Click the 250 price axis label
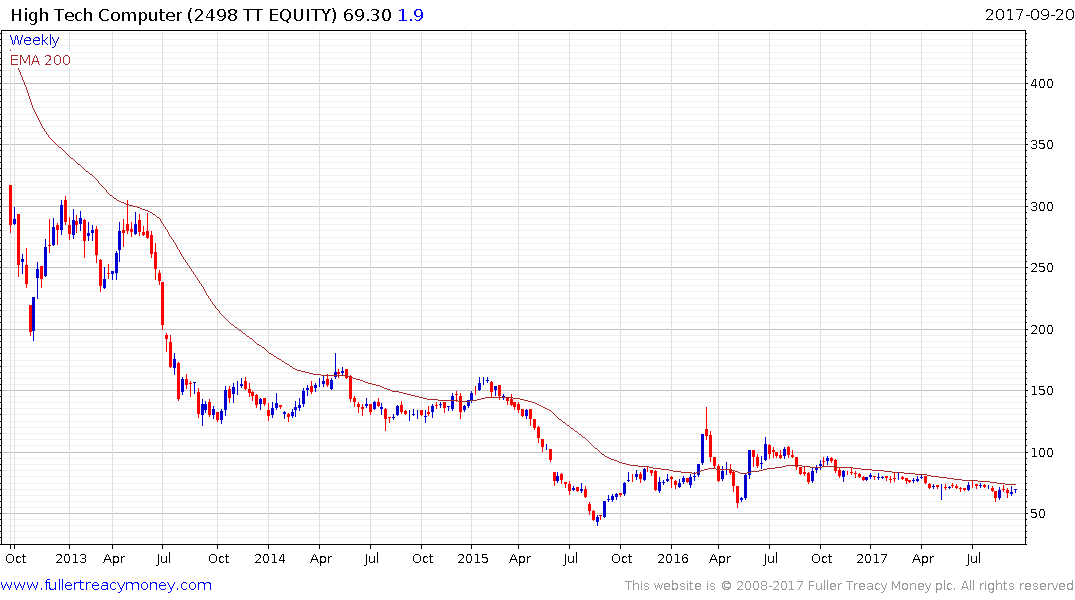The image size is (1075, 600). pyautogui.click(x=1042, y=267)
